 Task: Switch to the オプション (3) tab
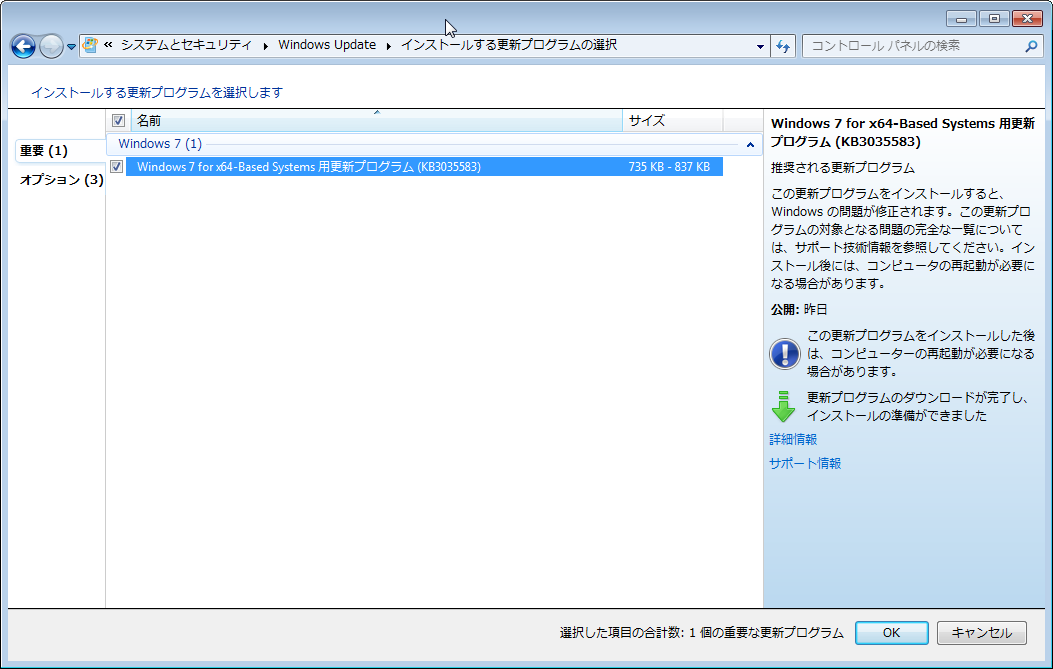pos(61,179)
